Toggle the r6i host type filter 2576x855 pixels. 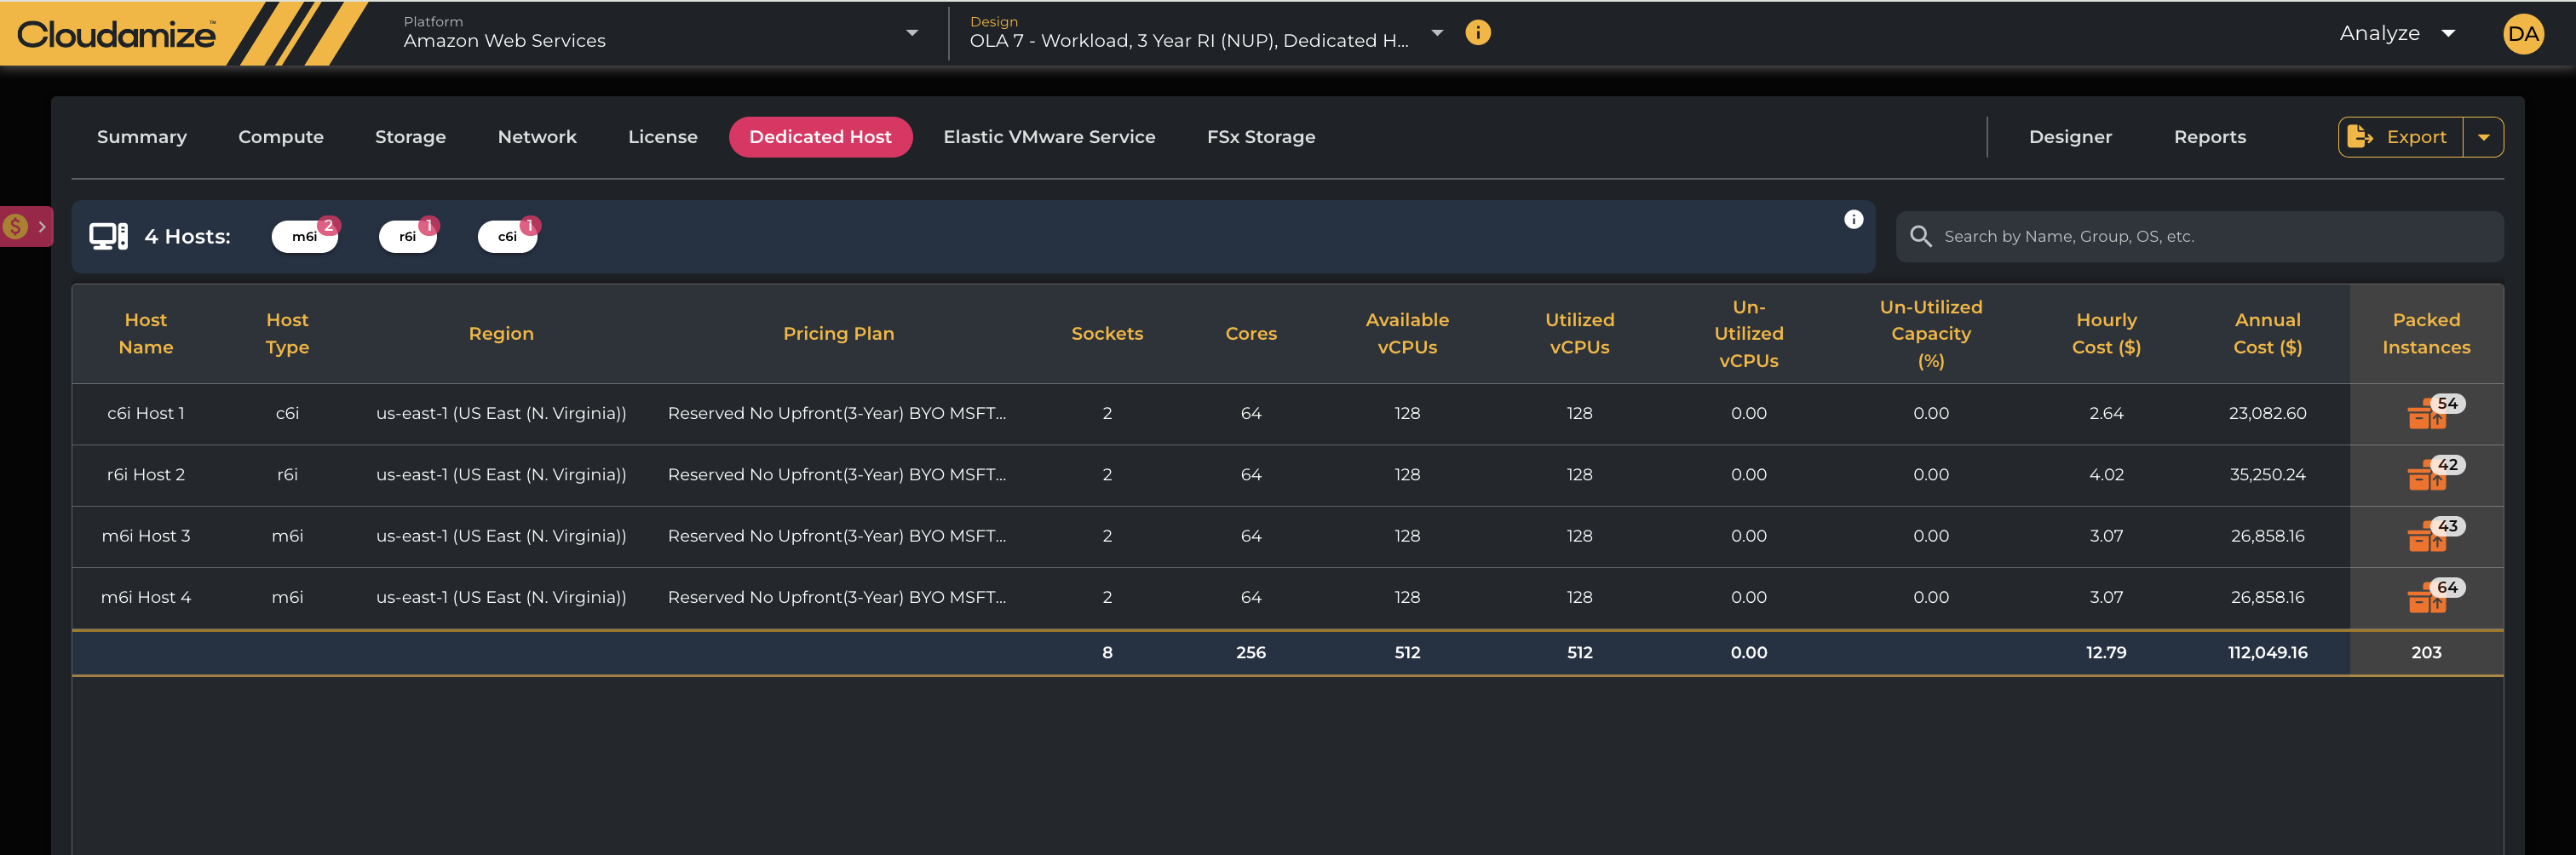(x=408, y=237)
